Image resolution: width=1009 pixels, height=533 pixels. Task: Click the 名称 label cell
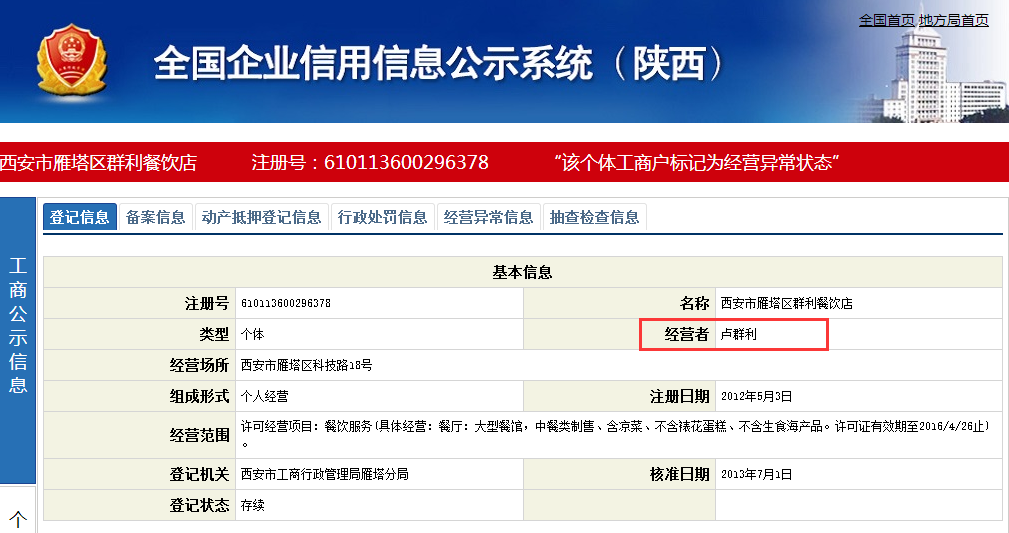620,303
